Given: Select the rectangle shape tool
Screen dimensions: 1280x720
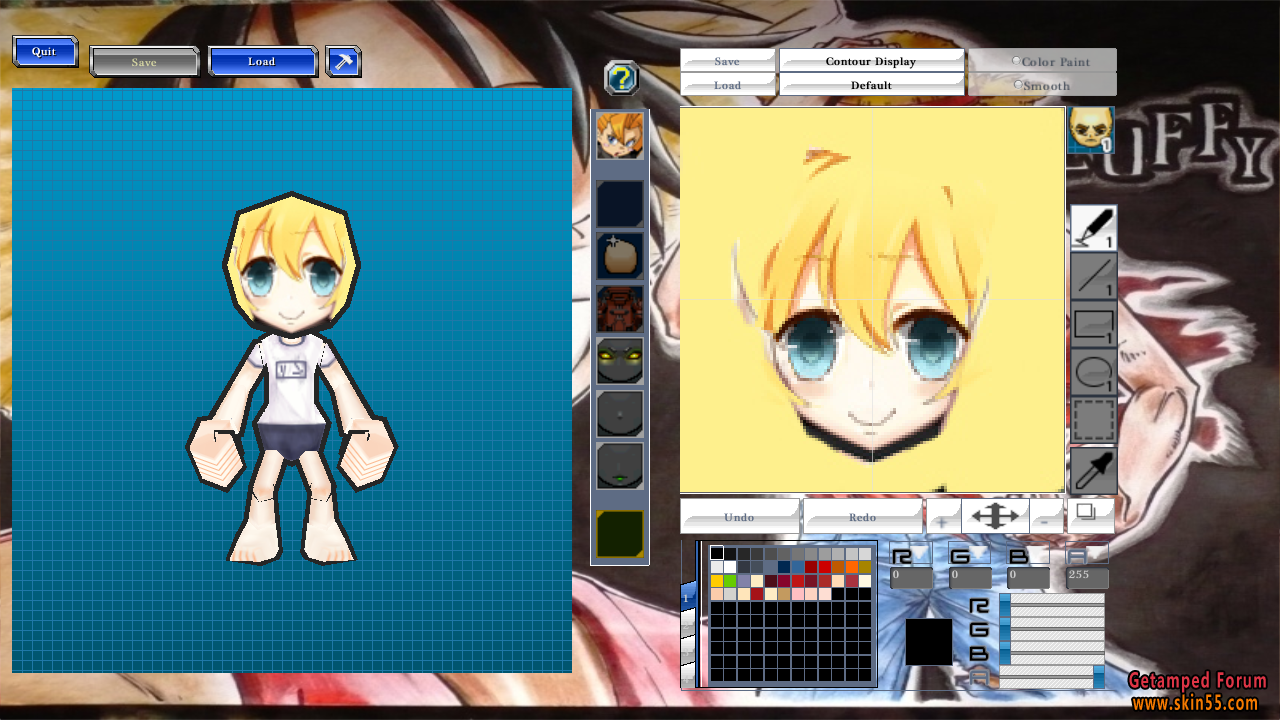Looking at the screenshot, I should coord(1093,325).
